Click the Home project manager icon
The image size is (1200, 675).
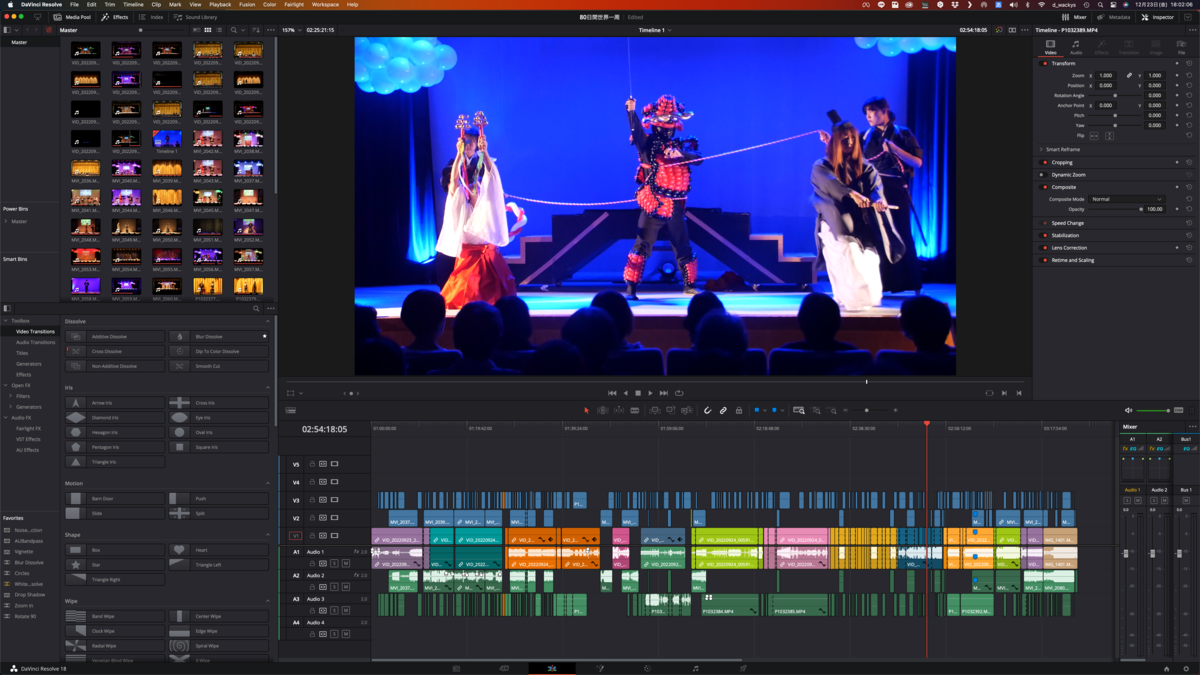(1166, 668)
